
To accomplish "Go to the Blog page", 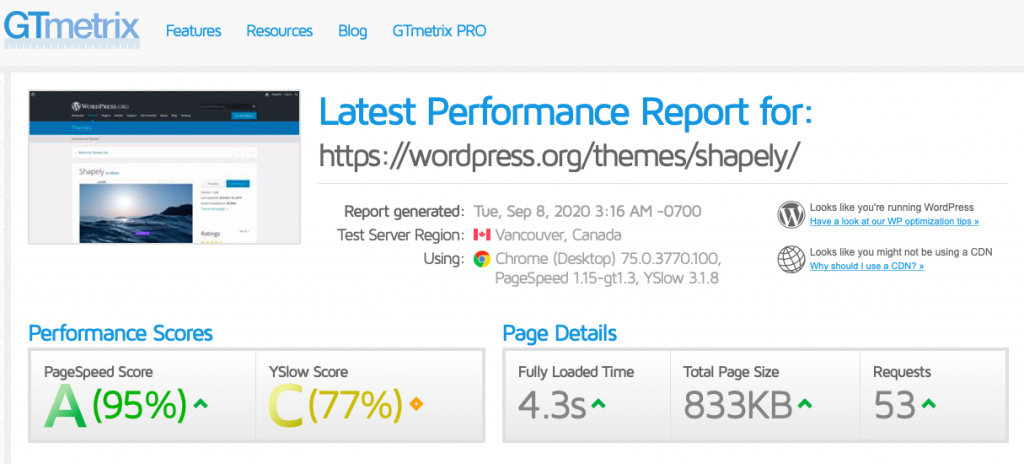I will click(x=353, y=31).
